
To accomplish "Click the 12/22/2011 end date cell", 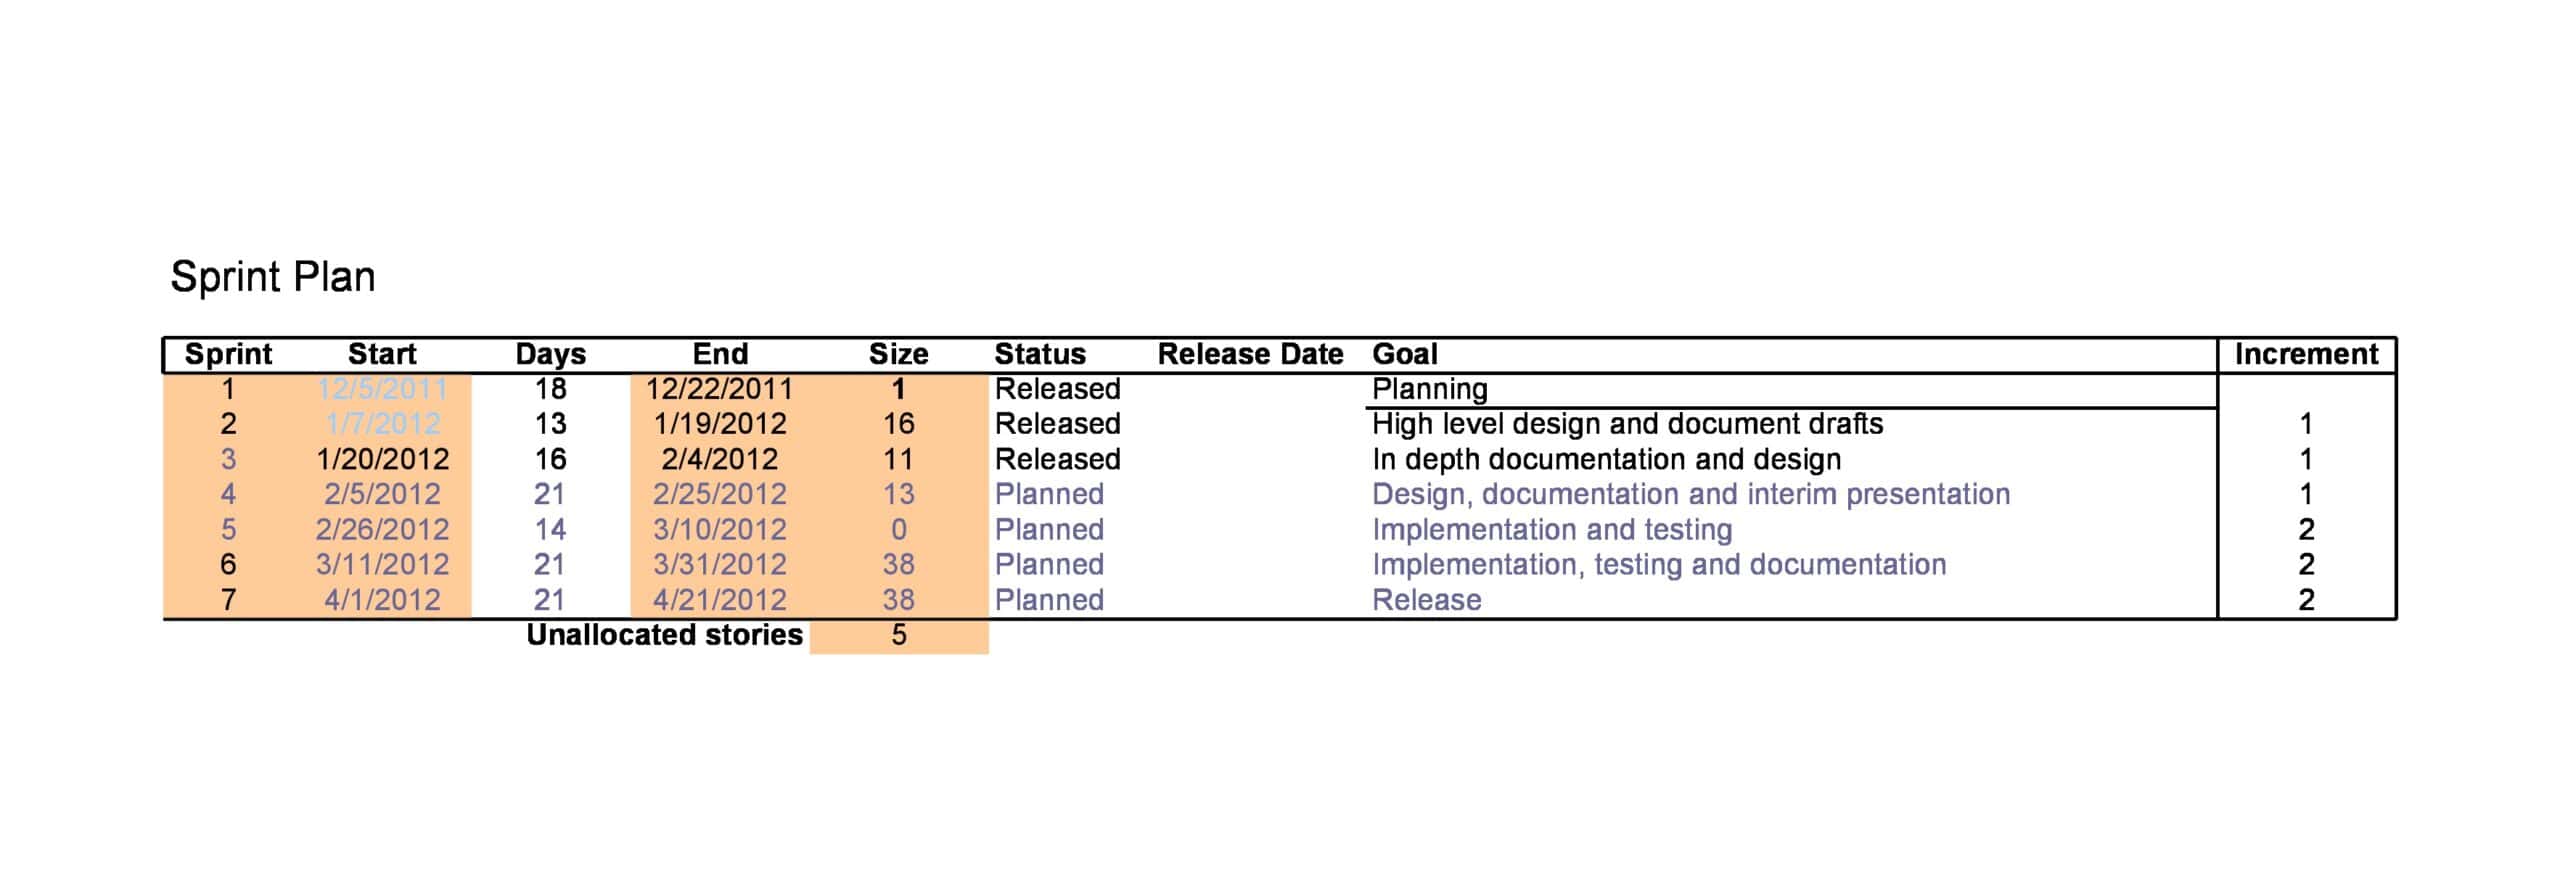I will [x=719, y=389].
